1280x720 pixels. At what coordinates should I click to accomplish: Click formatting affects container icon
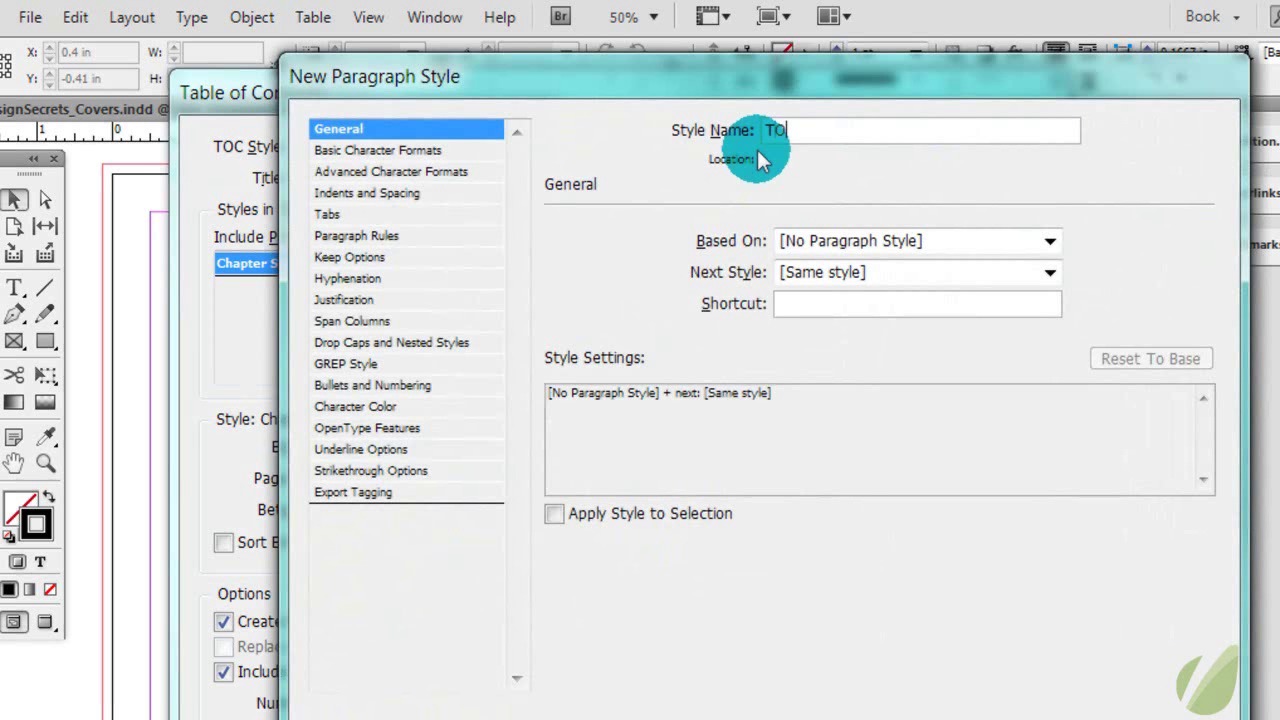(x=18, y=562)
